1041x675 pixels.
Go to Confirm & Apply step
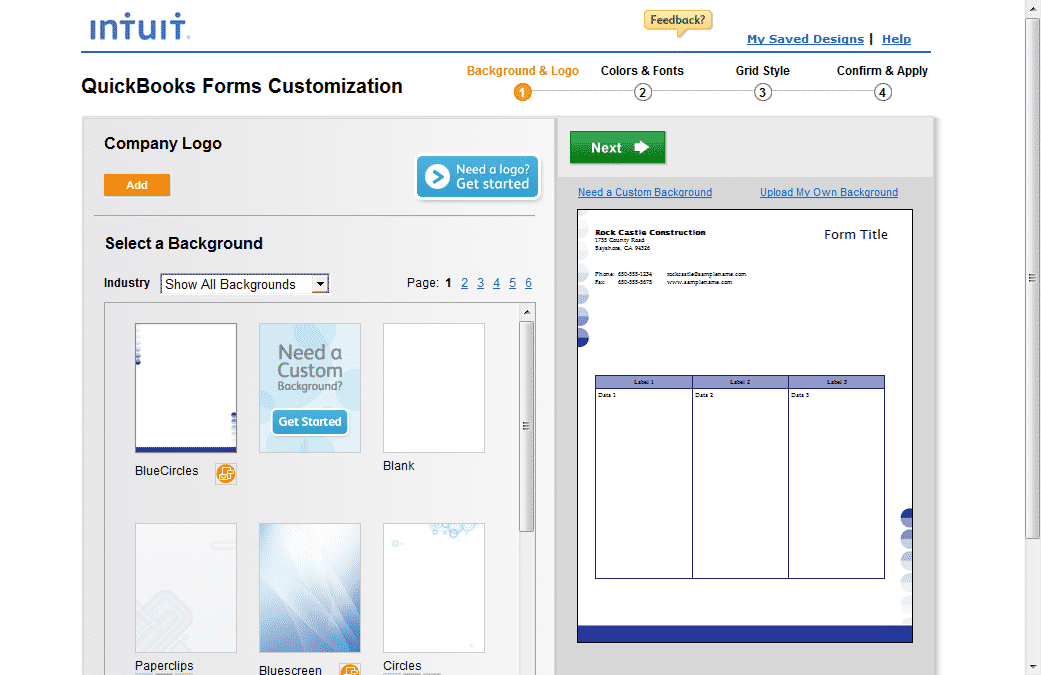882,70
